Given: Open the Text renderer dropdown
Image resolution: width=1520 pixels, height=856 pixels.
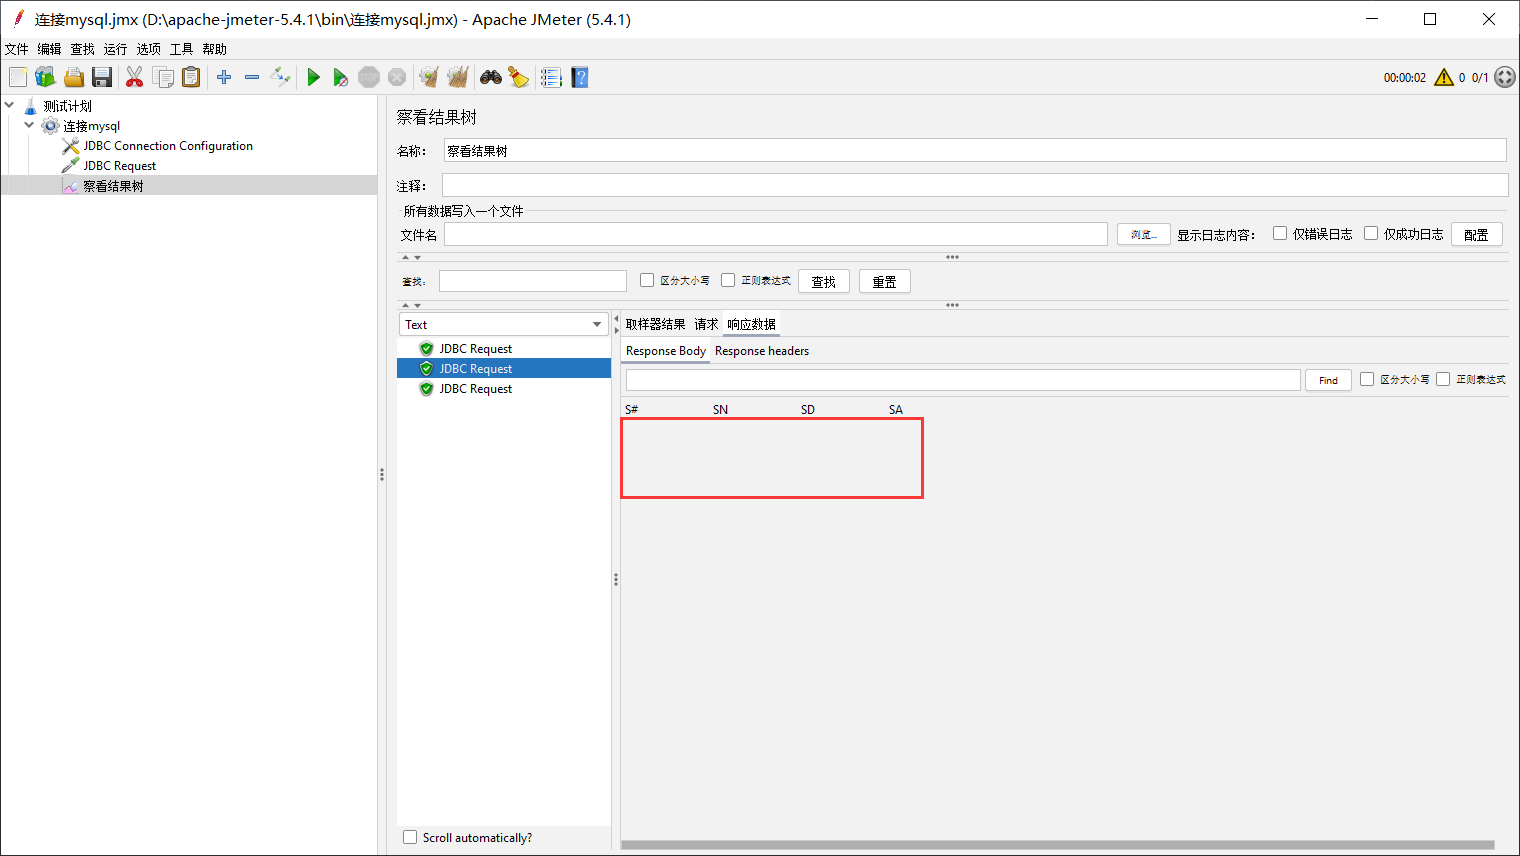Looking at the screenshot, I should (503, 324).
